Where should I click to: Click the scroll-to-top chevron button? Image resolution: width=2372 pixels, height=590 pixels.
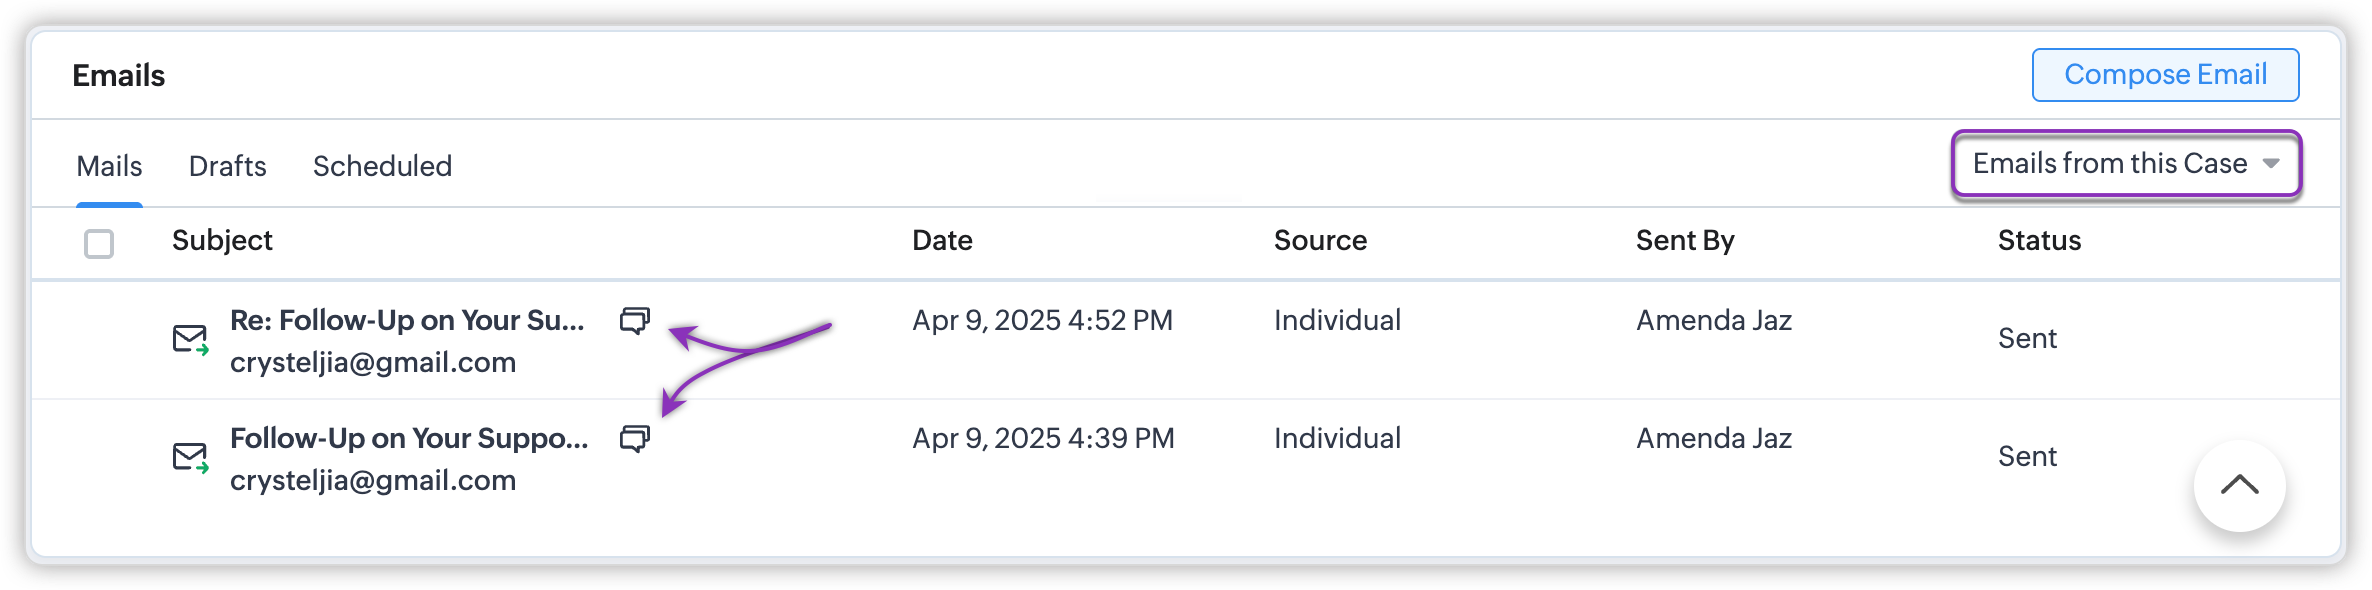pyautogui.click(x=2239, y=485)
